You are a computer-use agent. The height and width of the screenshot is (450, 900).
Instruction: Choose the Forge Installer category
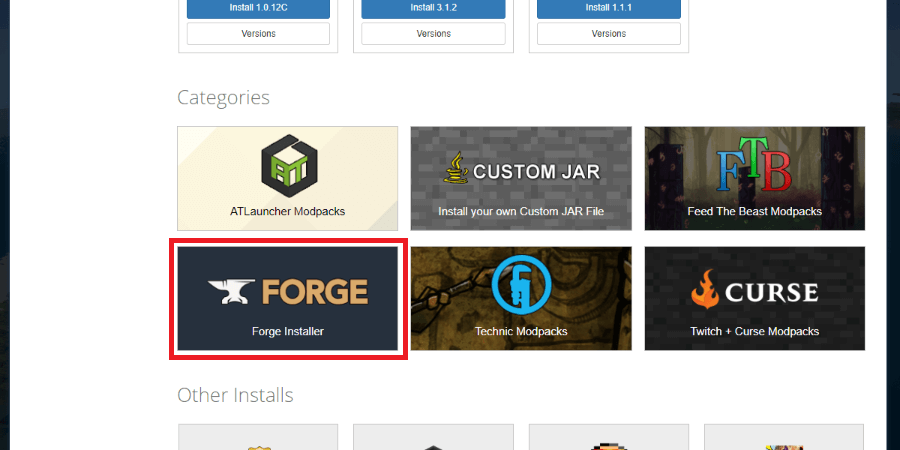tap(288, 298)
